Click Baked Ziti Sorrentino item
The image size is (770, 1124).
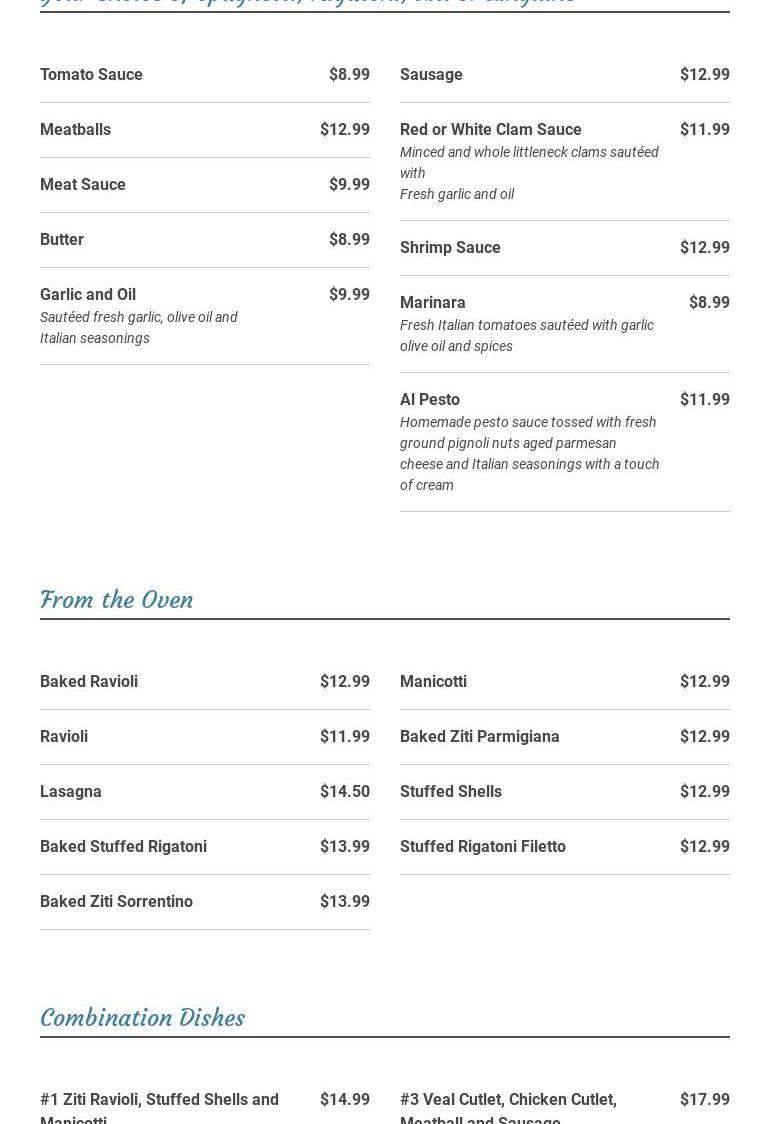pyautogui.click(x=116, y=902)
